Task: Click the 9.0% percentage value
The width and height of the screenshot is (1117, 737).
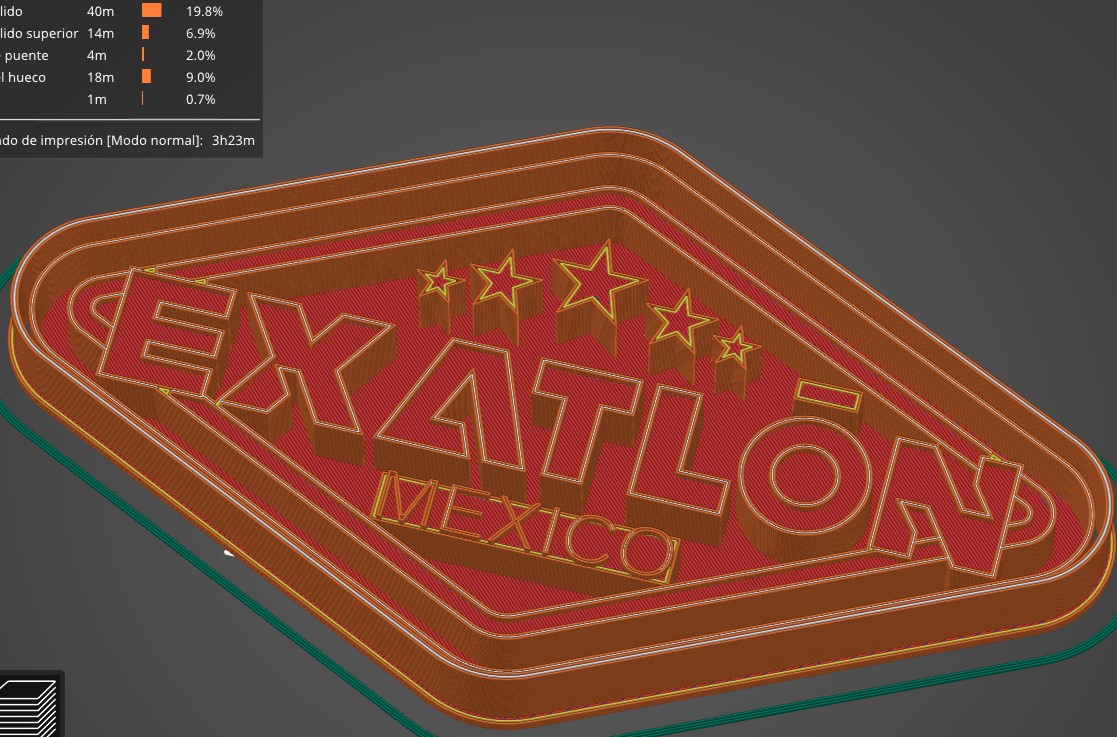Action: (x=200, y=78)
